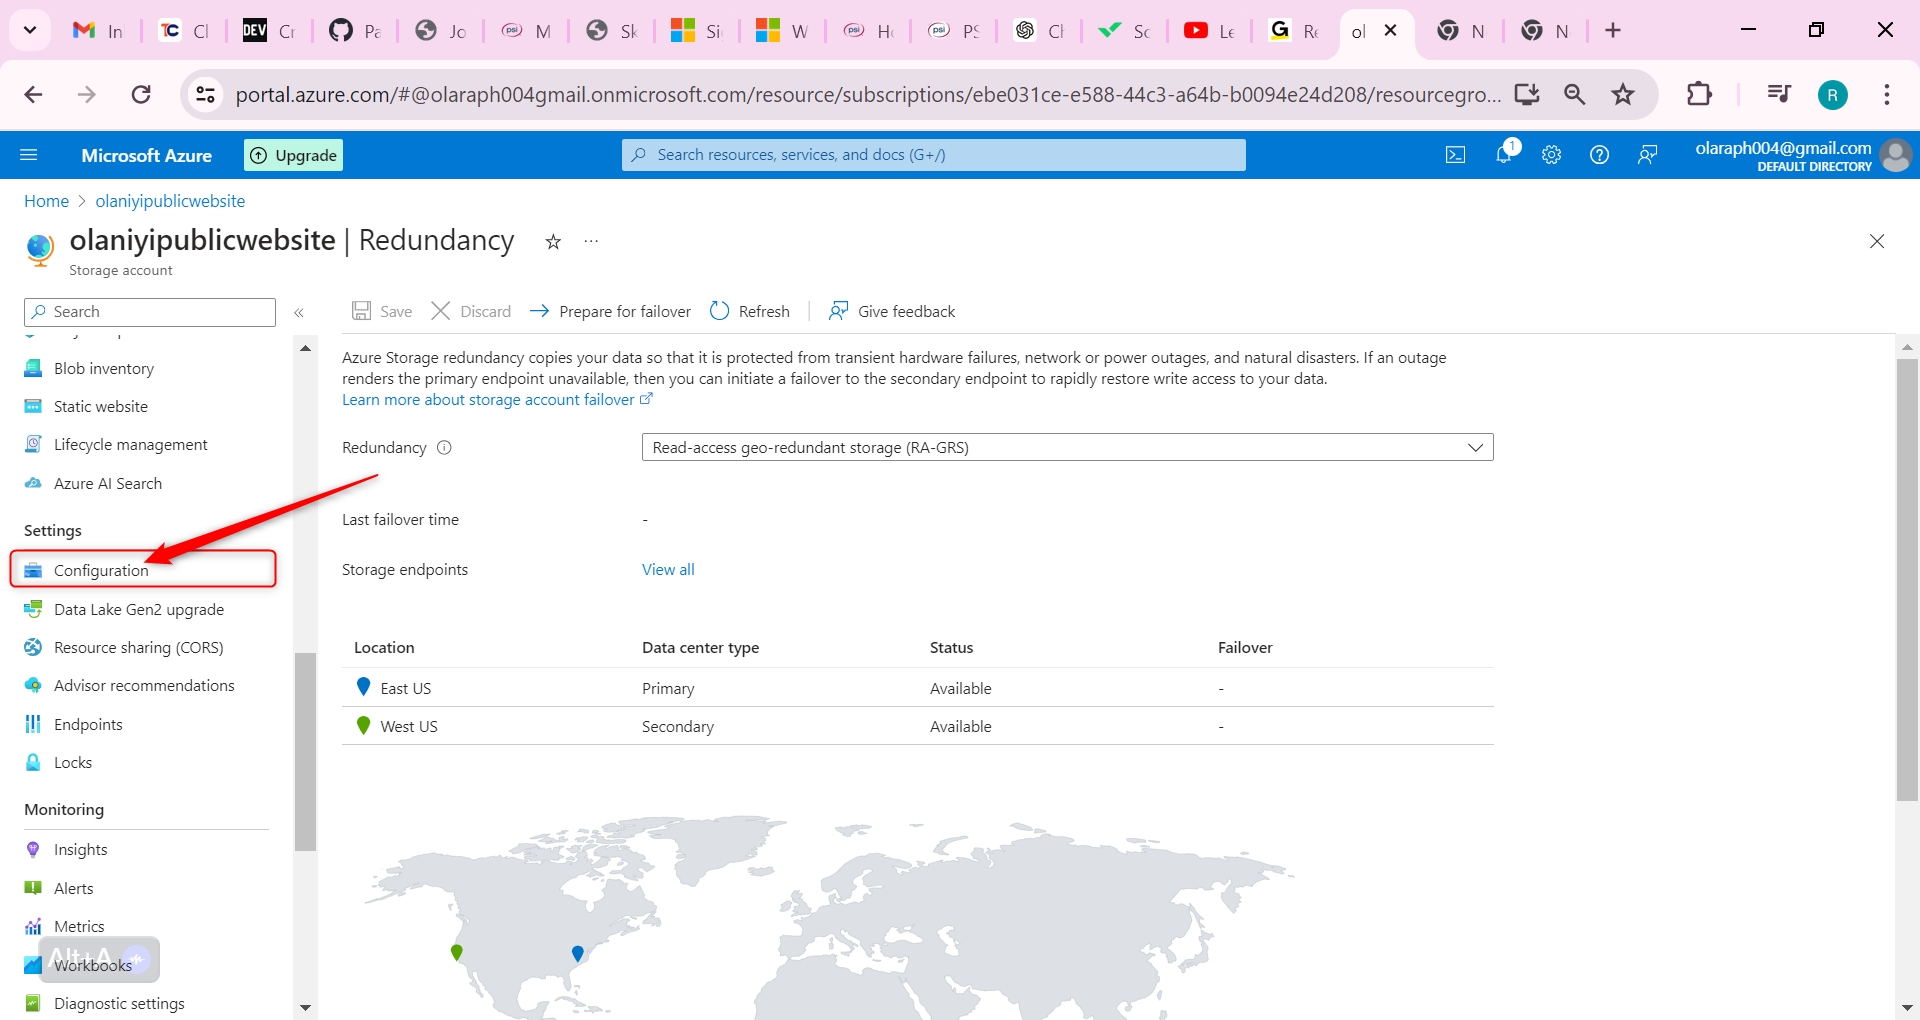
Task: Collapse the left sidebar menu
Action: click(299, 313)
